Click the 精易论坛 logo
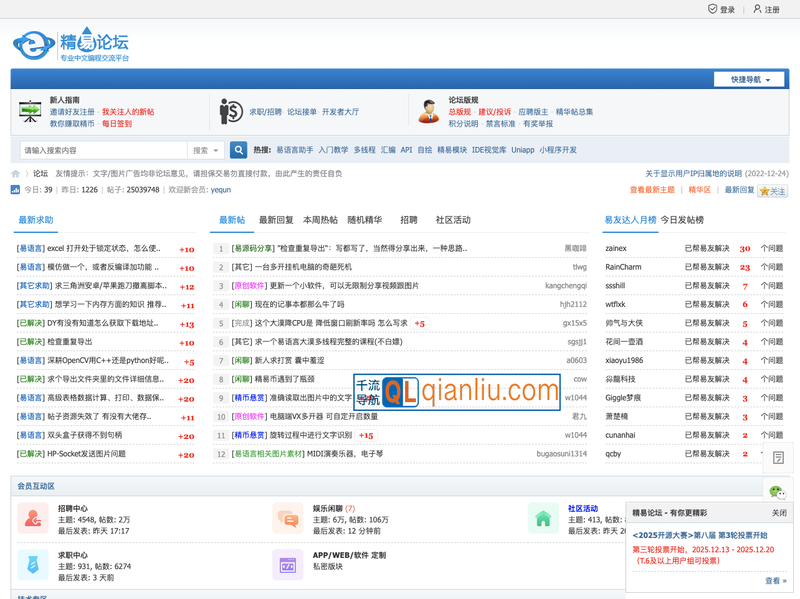 point(71,45)
